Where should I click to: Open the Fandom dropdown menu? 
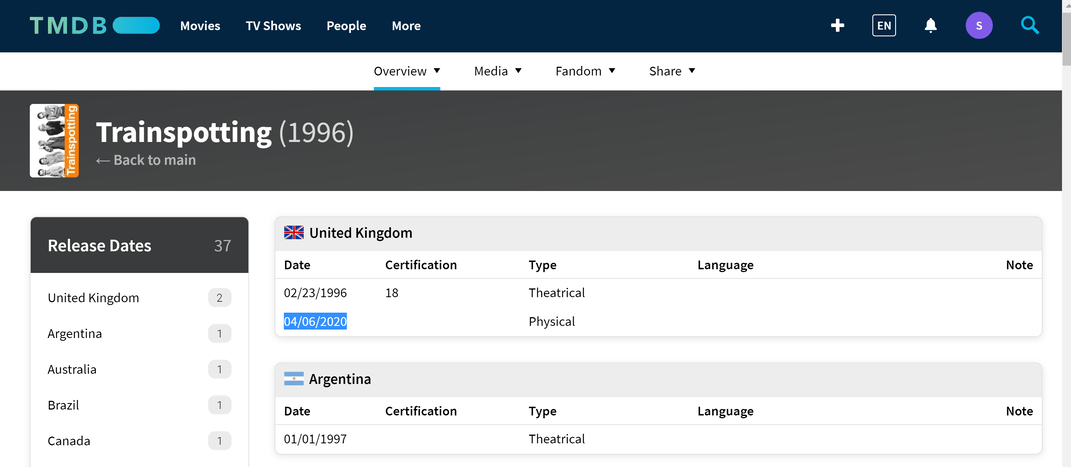(x=585, y=71)
